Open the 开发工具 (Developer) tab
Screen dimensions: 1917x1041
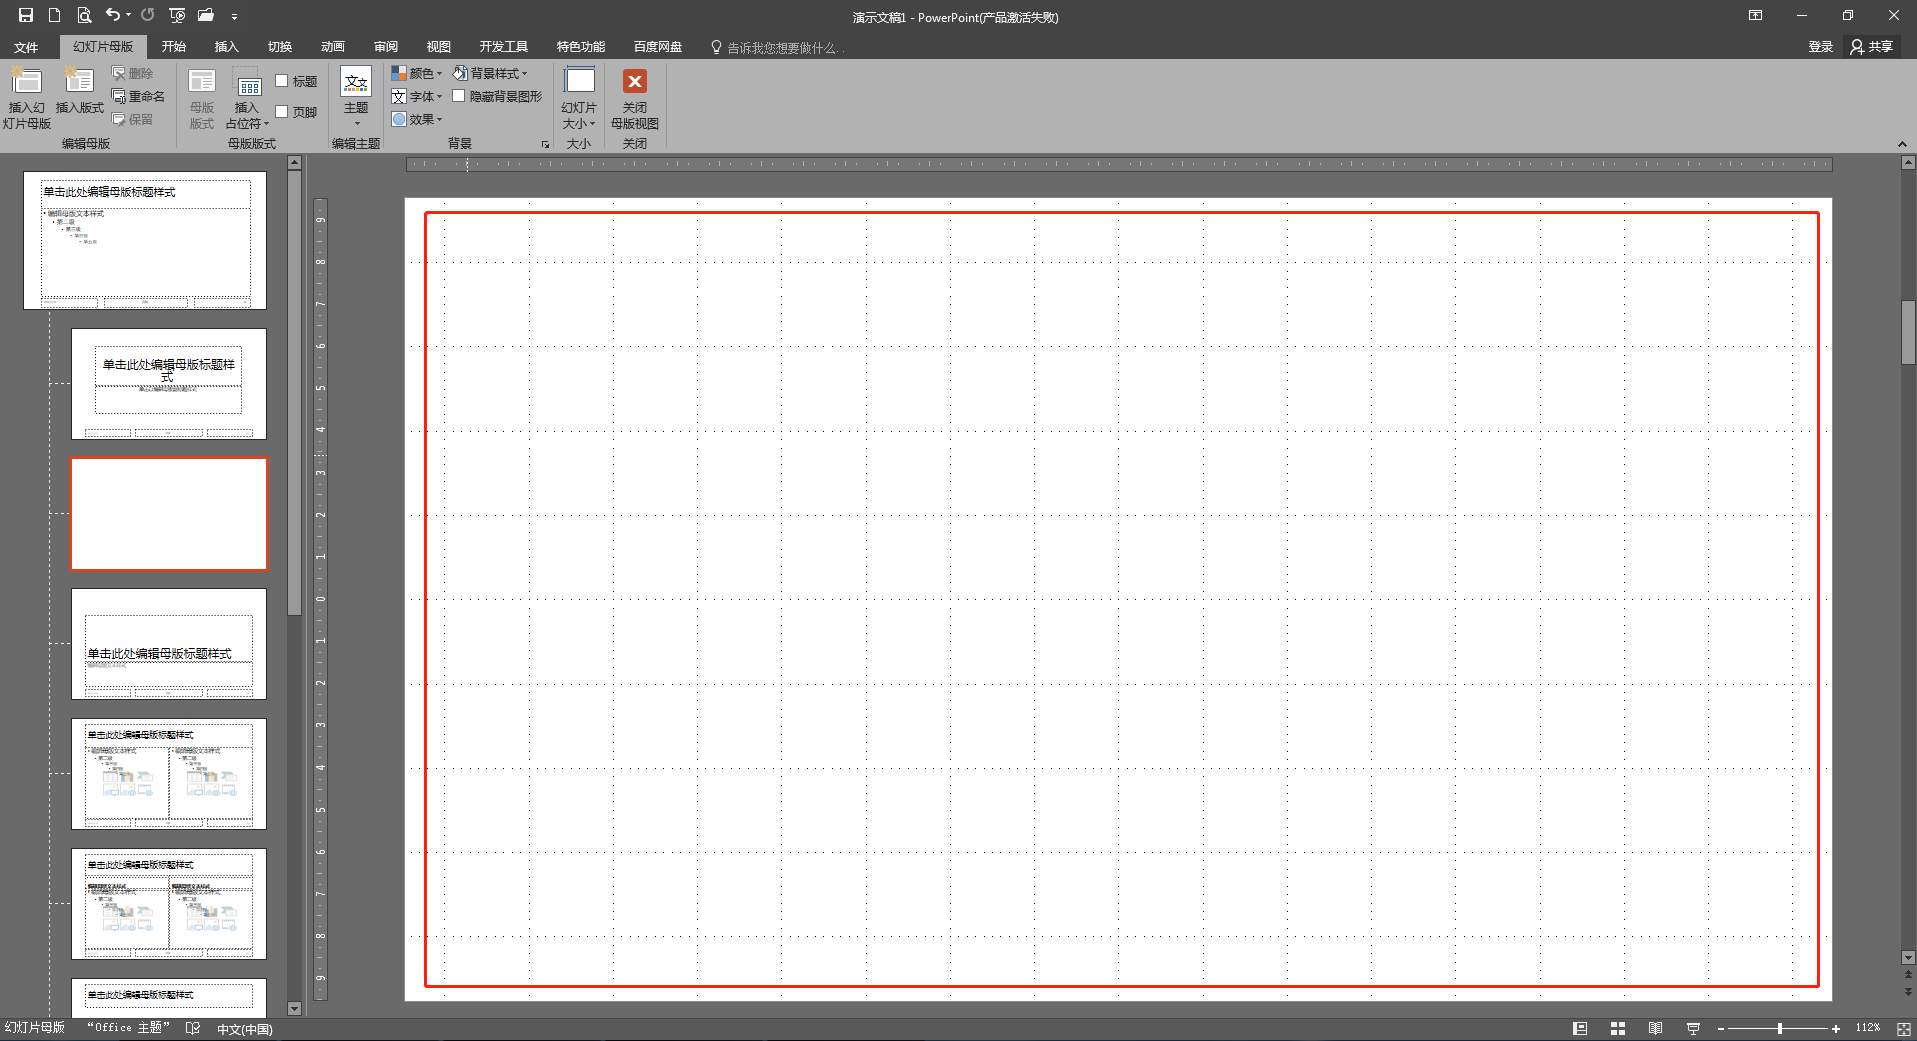coord(503,47)
